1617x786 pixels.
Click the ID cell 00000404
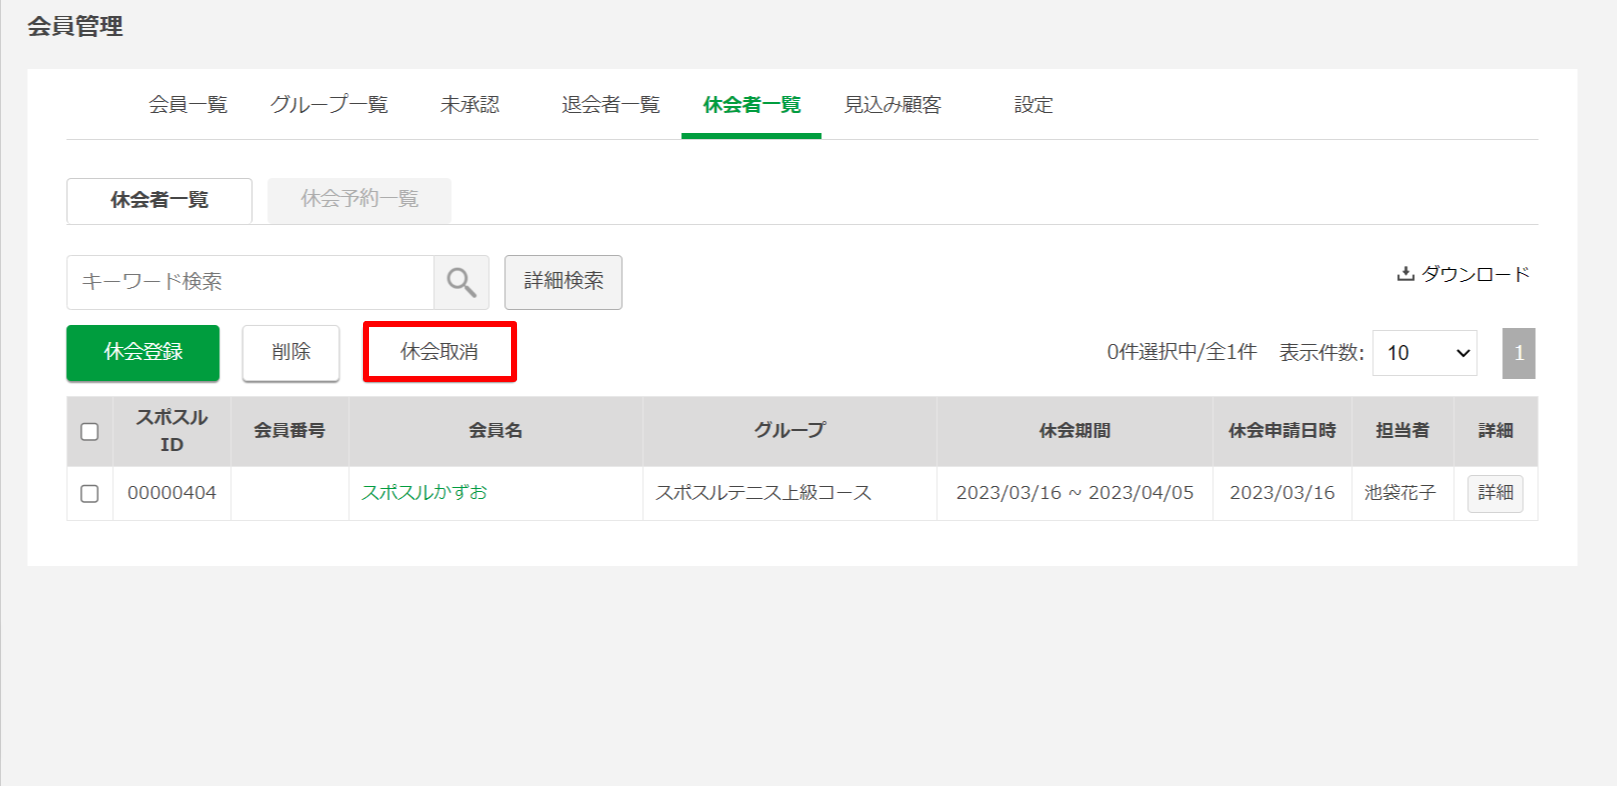point(172,493)
